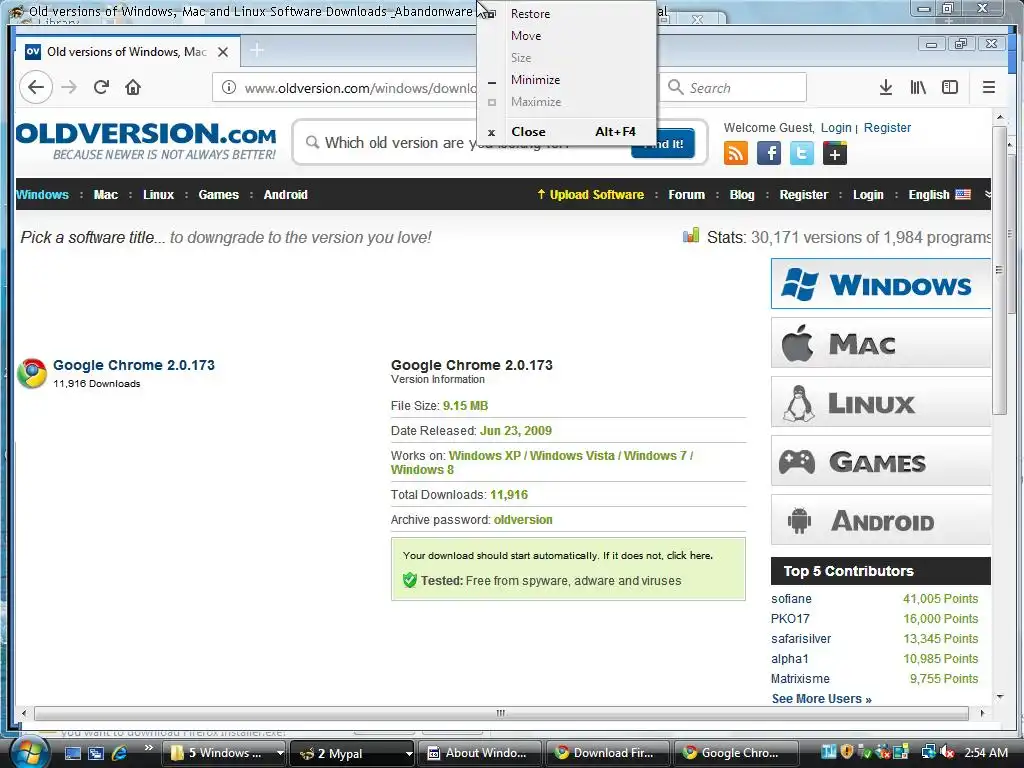Click the 2:54 AM clock

click(986, 753)
